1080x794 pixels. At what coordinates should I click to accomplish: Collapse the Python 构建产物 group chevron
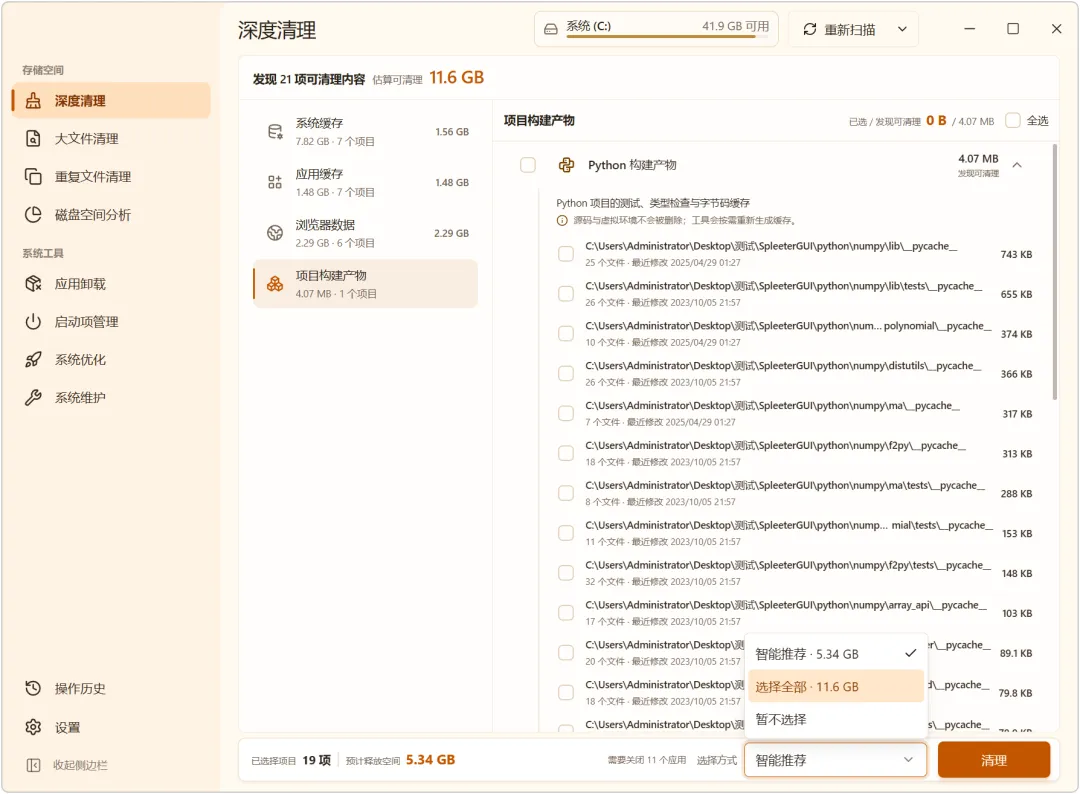(x=1017, y=165)
